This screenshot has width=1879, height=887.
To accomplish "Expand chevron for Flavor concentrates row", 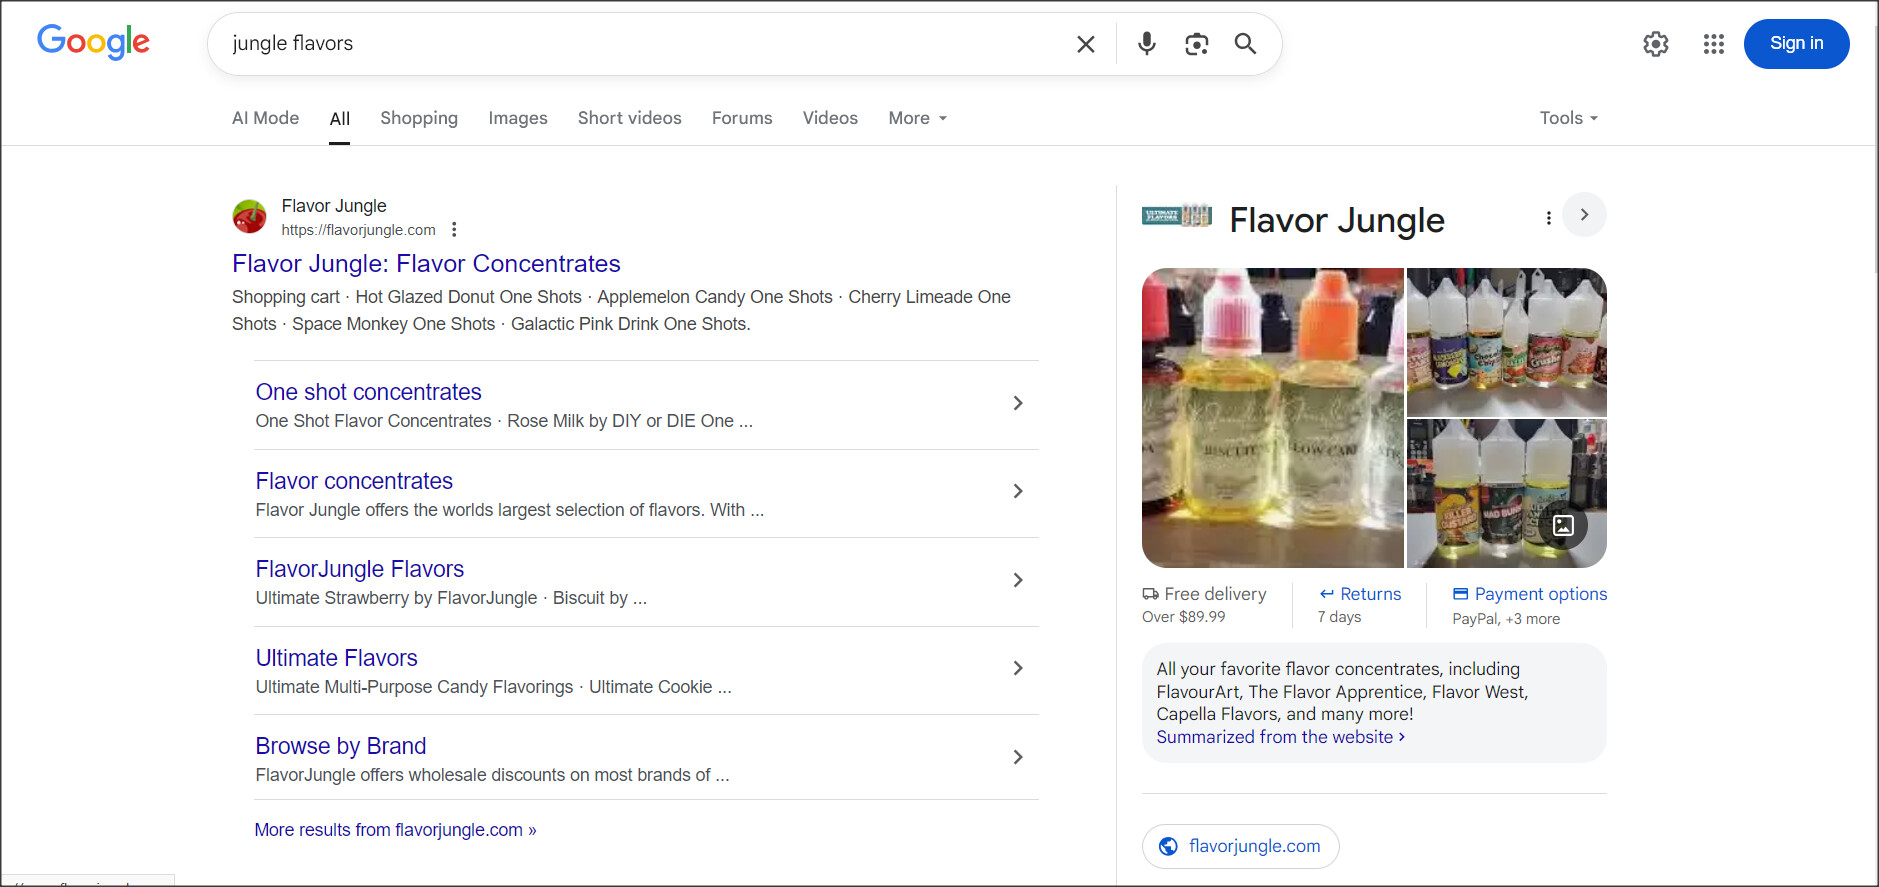I will pos(1018,491).
